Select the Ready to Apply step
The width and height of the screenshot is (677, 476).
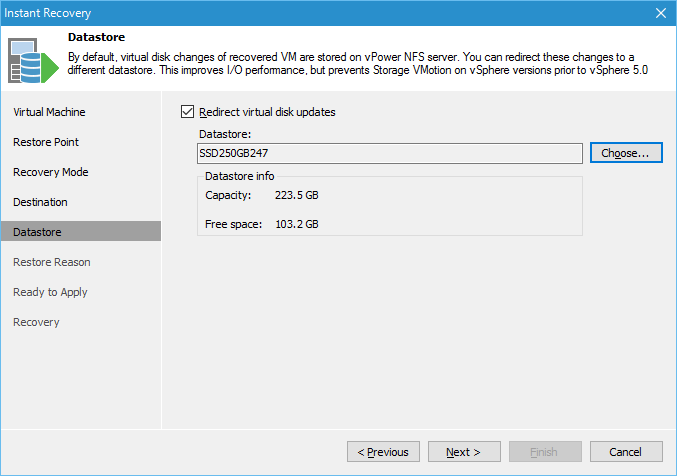click(50, 292)
